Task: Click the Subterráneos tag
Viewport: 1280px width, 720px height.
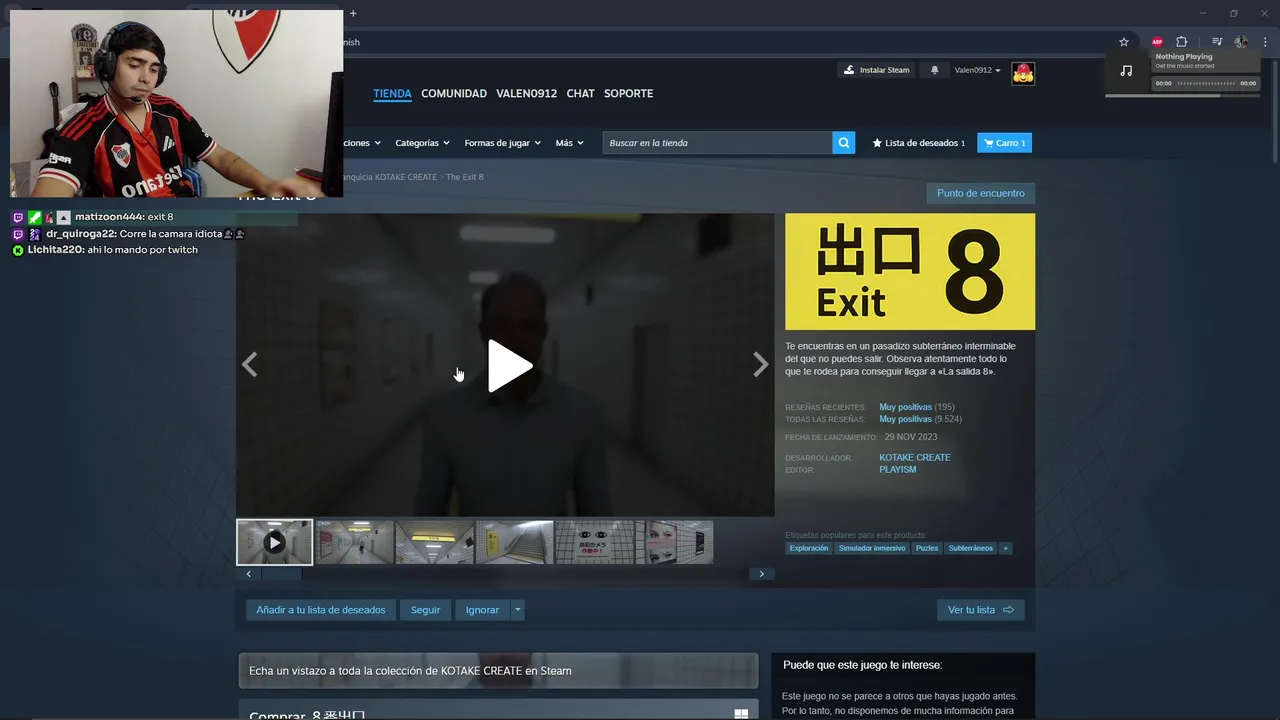Action: (x=970, y=548)
